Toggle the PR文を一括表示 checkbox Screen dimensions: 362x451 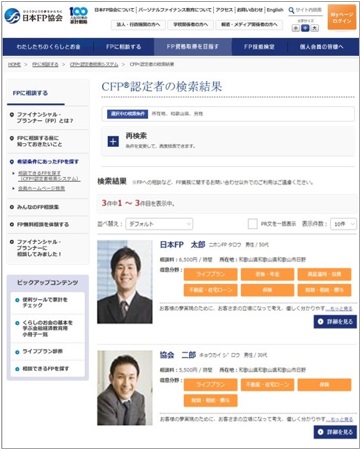click(253, 224)
